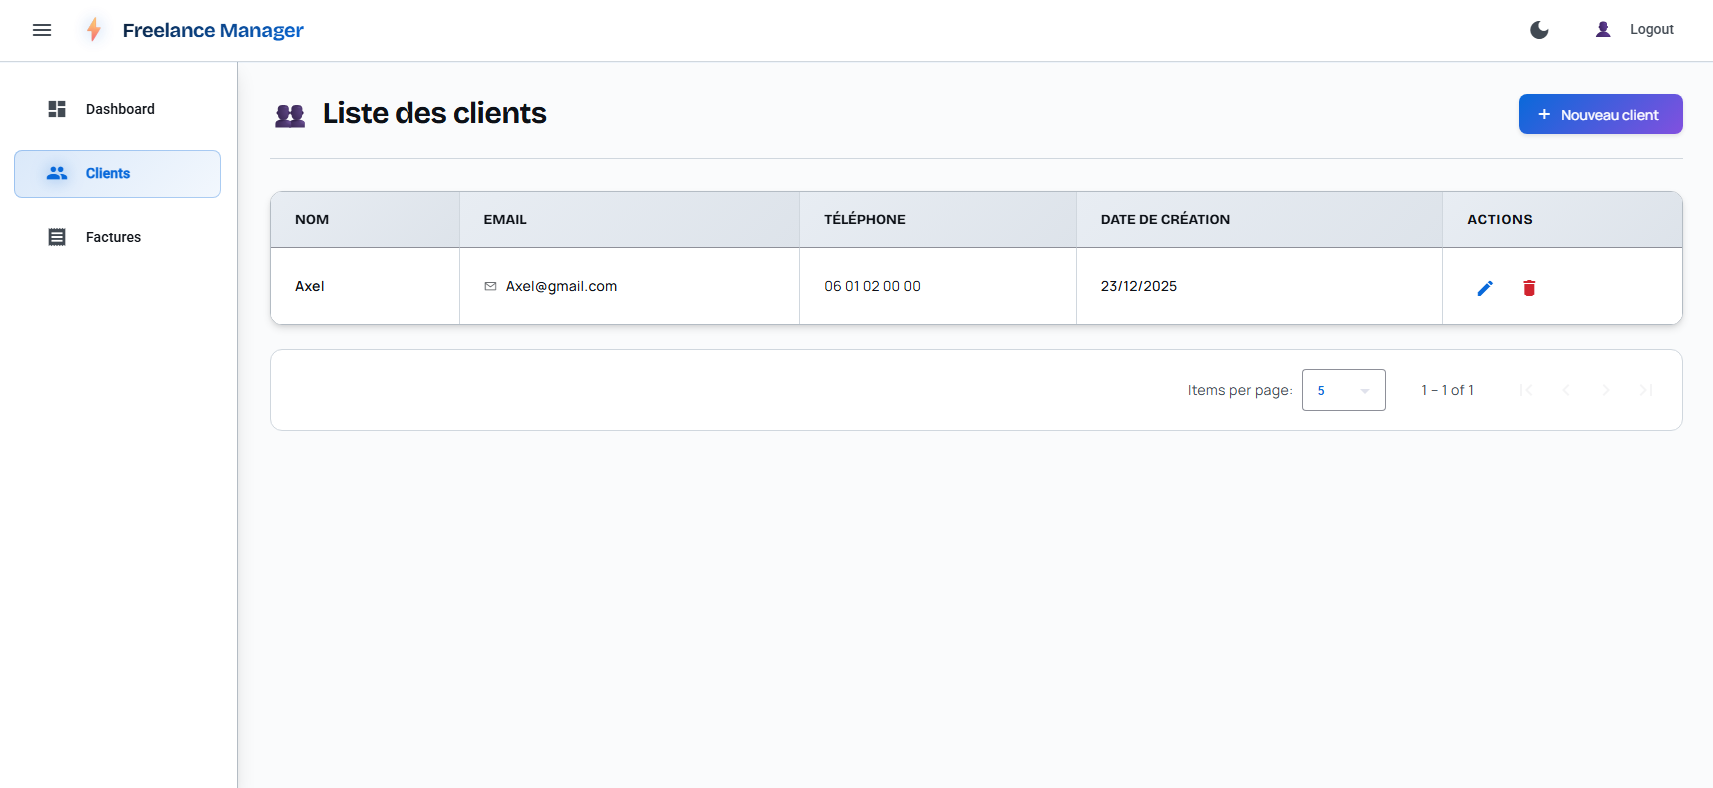Jump to last page of pagination

click(1646, 390)
